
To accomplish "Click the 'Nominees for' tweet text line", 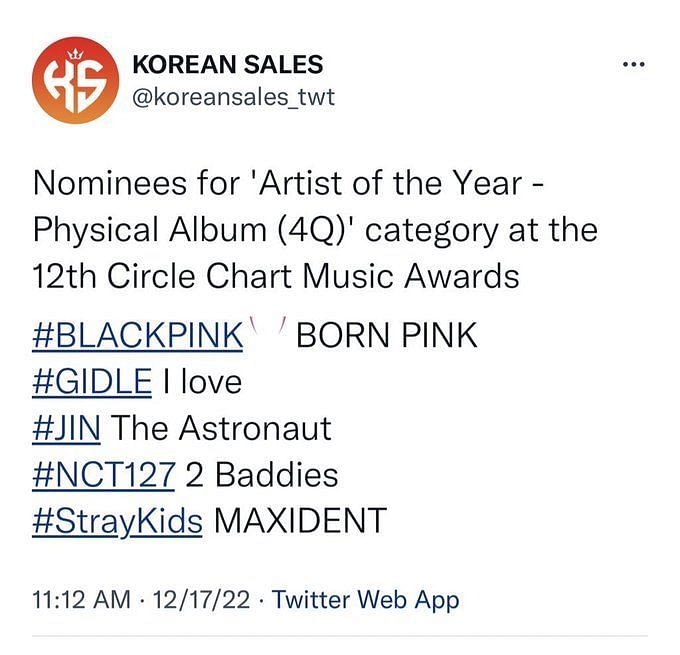I will (288, 183).
